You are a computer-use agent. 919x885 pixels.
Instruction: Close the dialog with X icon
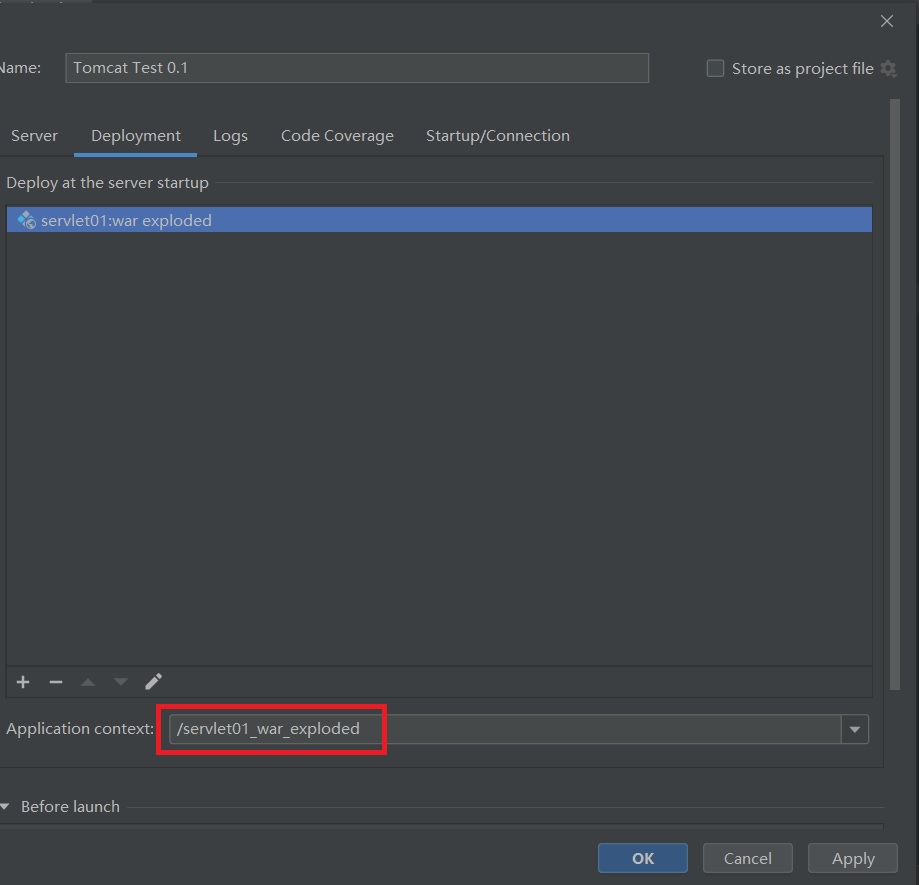(x=886, y=21)
